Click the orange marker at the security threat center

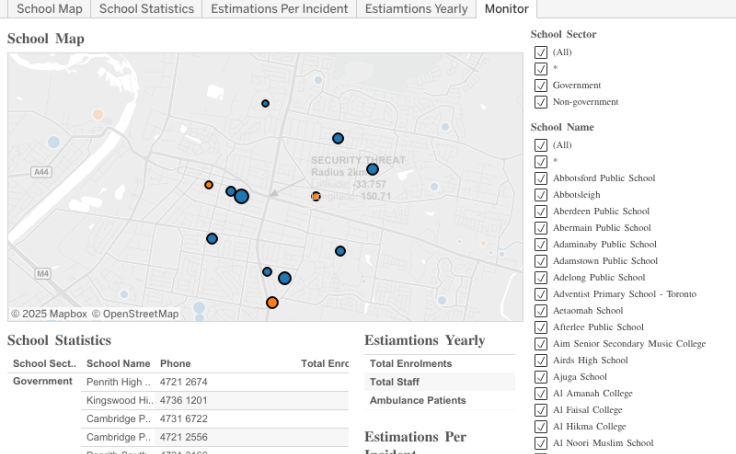316,196
